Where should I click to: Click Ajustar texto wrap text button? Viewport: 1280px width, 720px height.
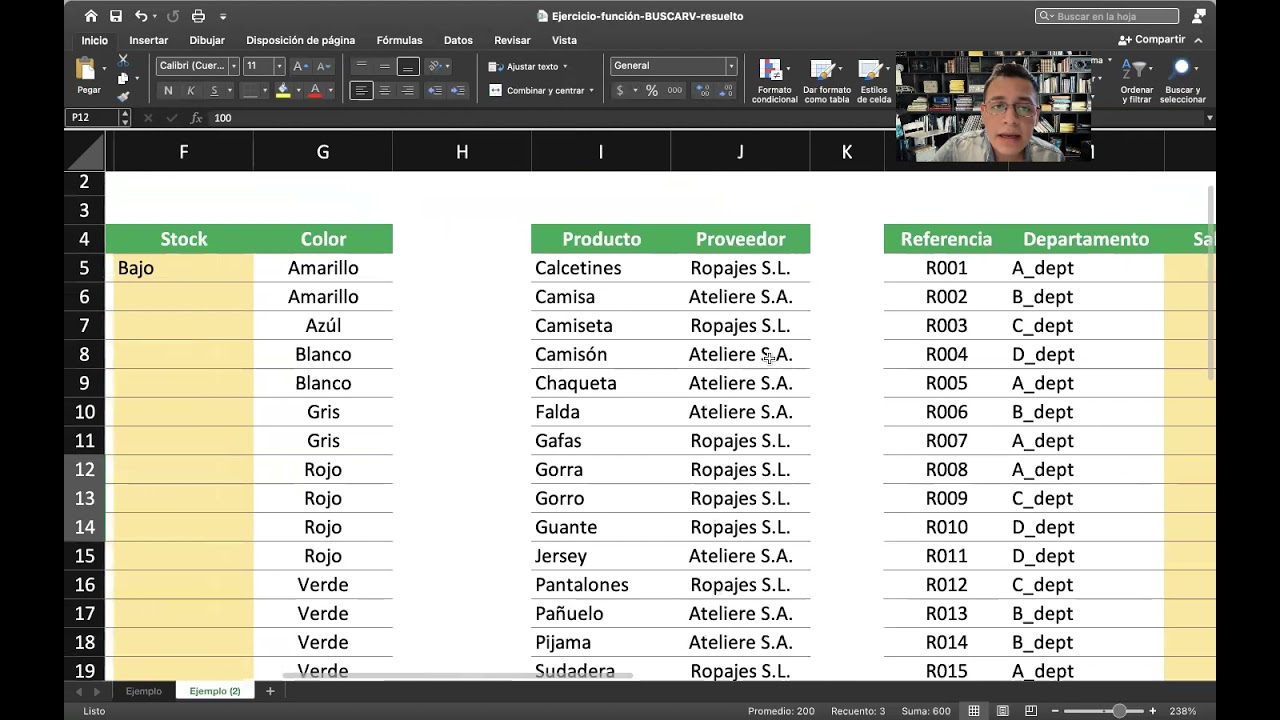[527, 67]
